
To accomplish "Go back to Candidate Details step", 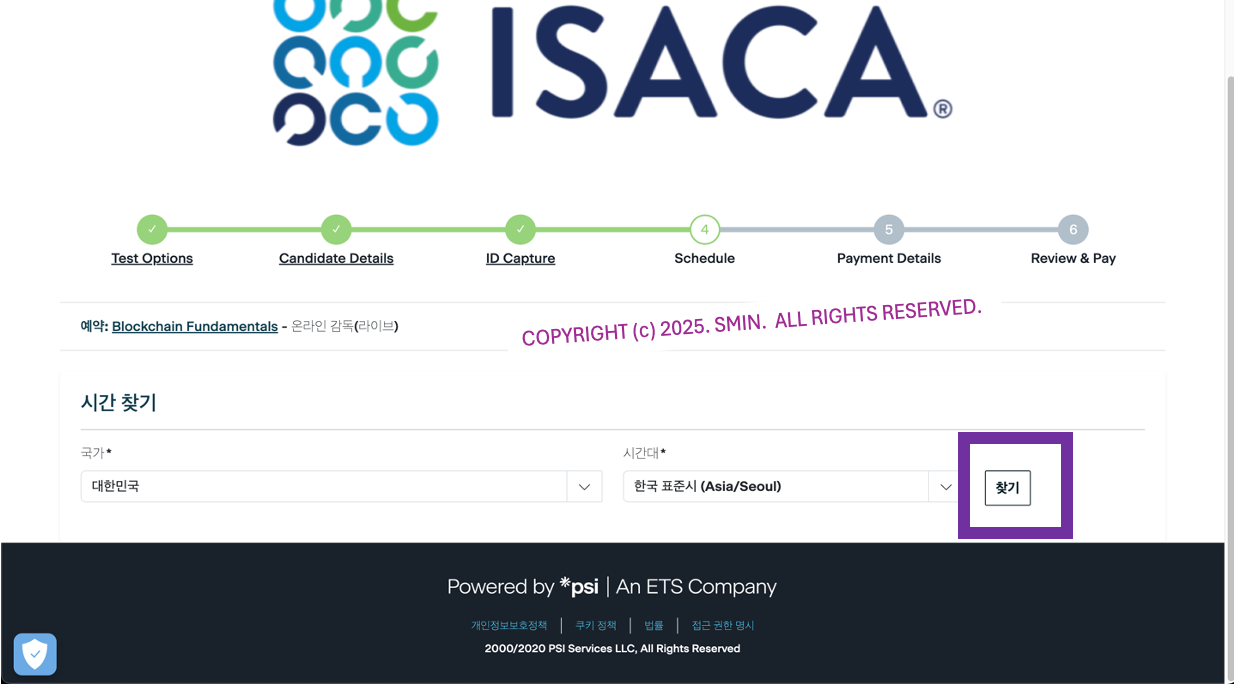I will (336, 258).
